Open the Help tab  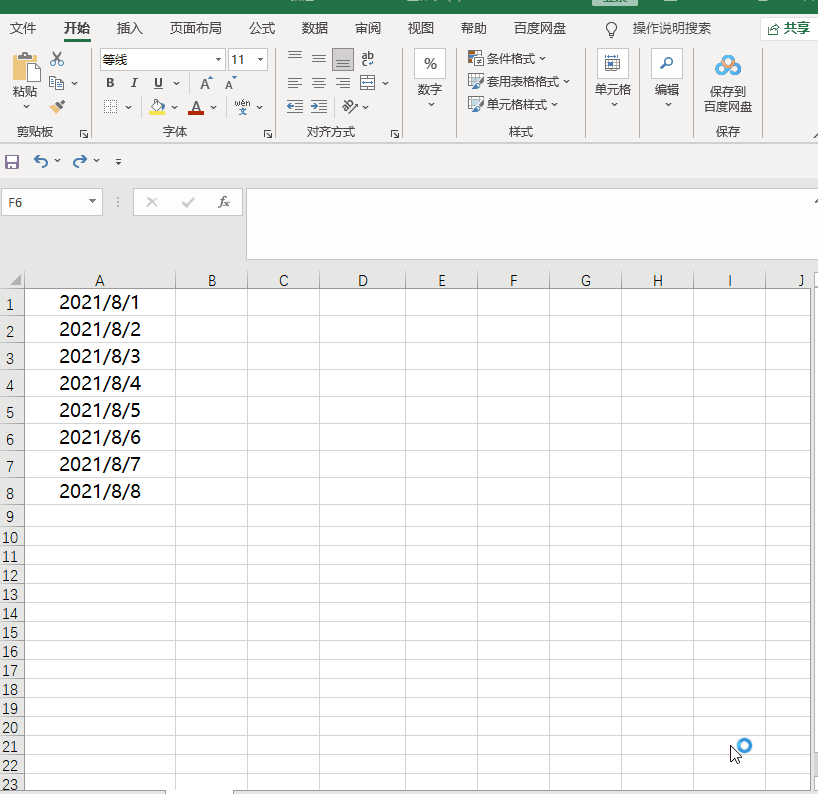[474, 28]
